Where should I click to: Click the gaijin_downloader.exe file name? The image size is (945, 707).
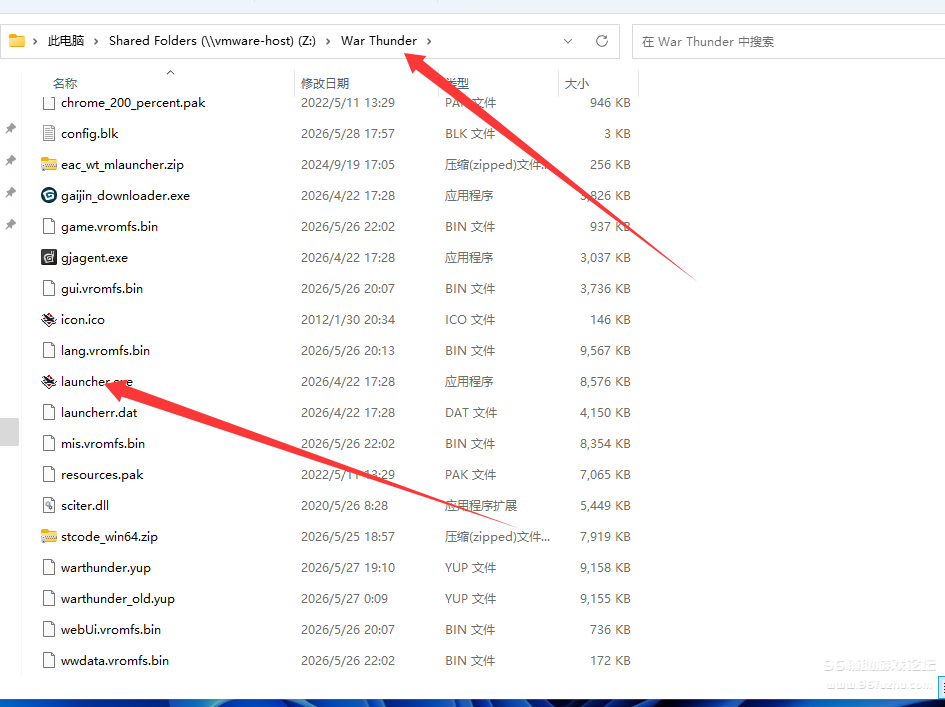pos(125,195)
